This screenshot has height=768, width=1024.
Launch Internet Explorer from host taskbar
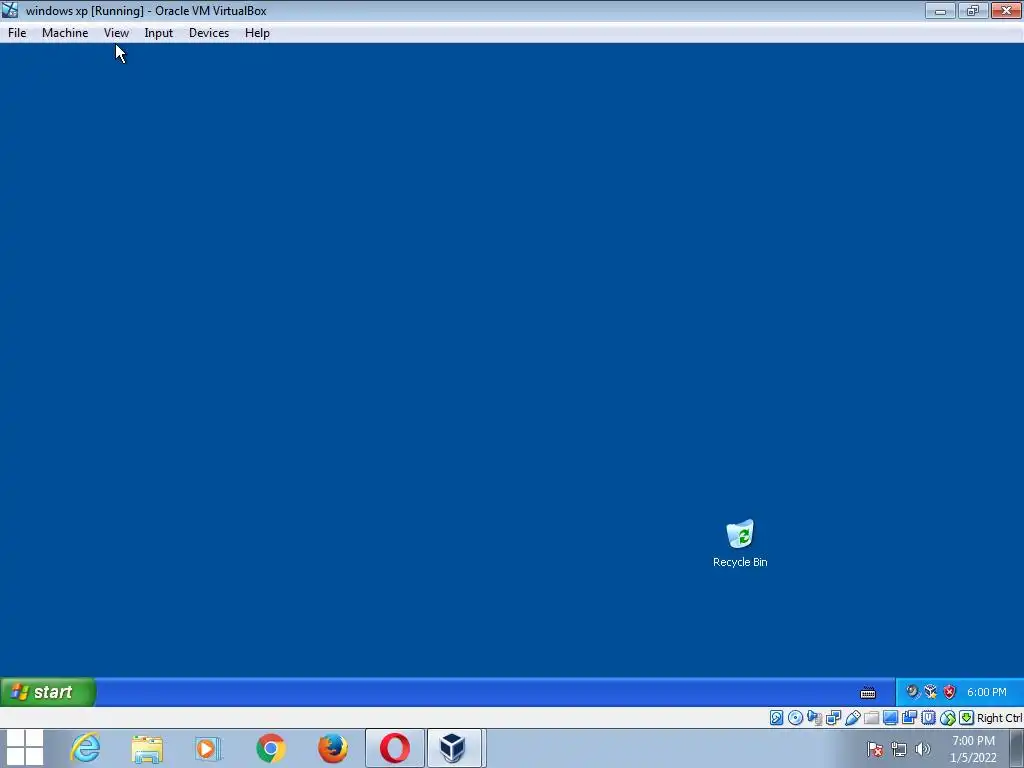click(x=86, y=748)
